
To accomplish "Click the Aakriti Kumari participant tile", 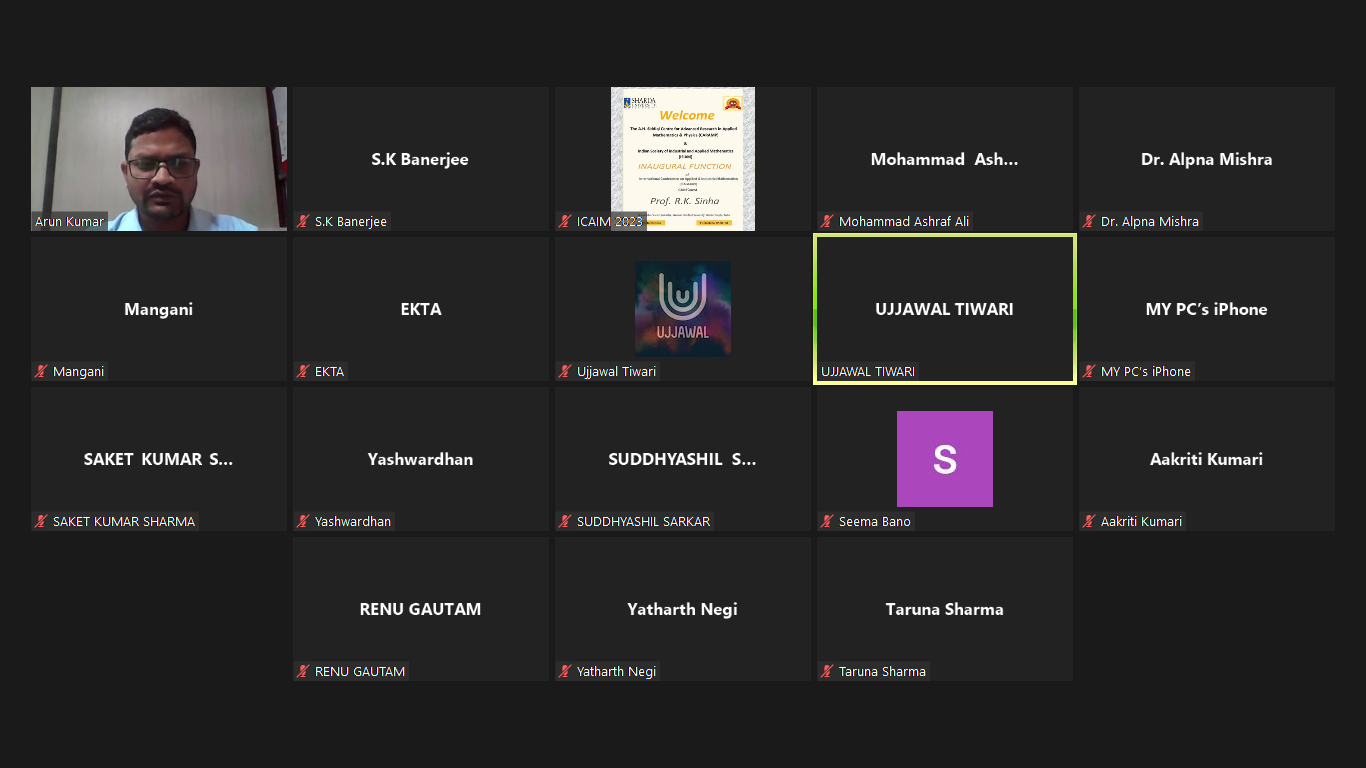I will 1206,459.
